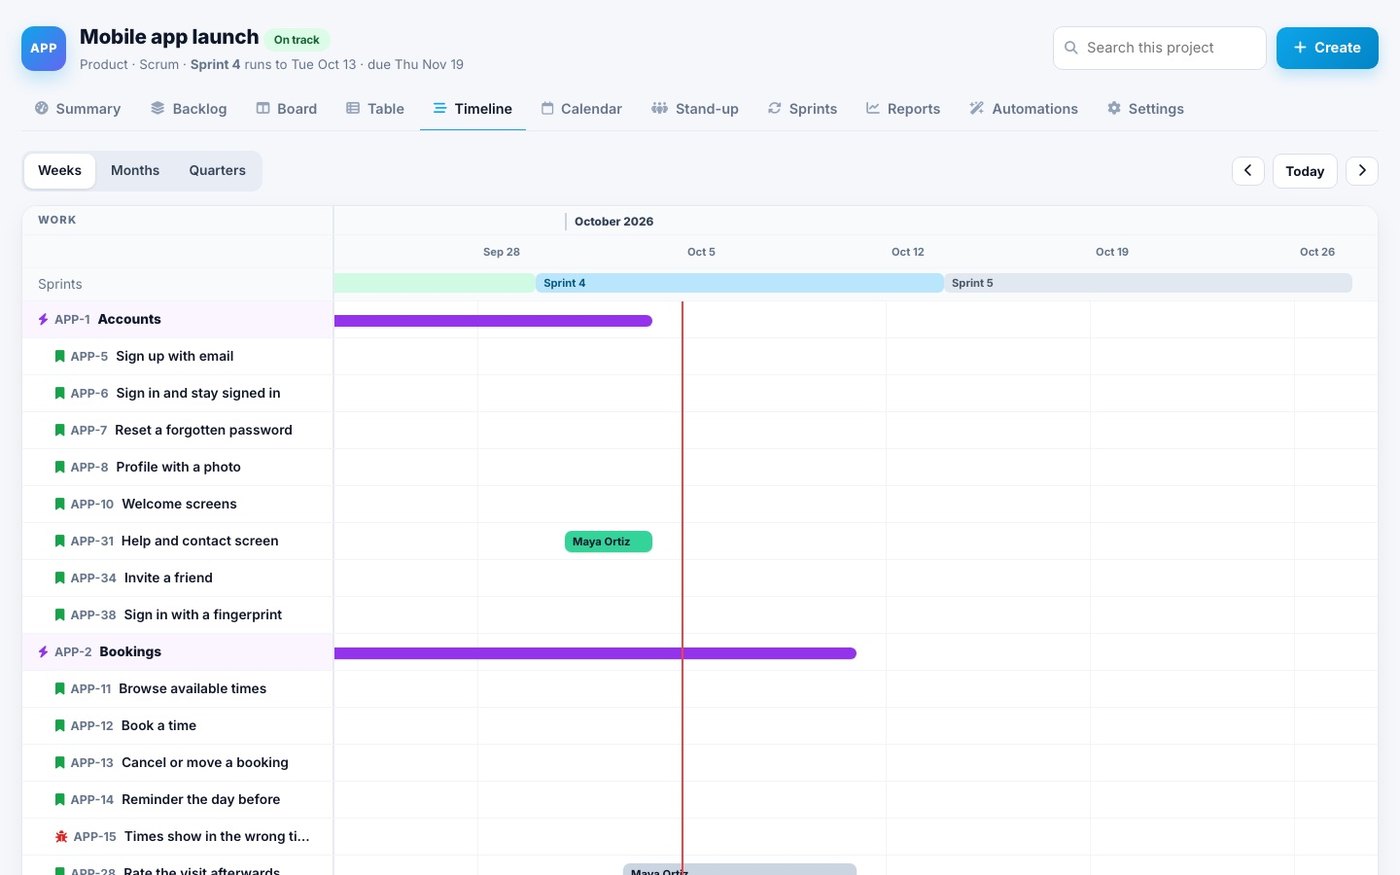Click the story icon next to Profile with a photo
The width and height of the screenshot is (1400, 875).
[60, 467]
